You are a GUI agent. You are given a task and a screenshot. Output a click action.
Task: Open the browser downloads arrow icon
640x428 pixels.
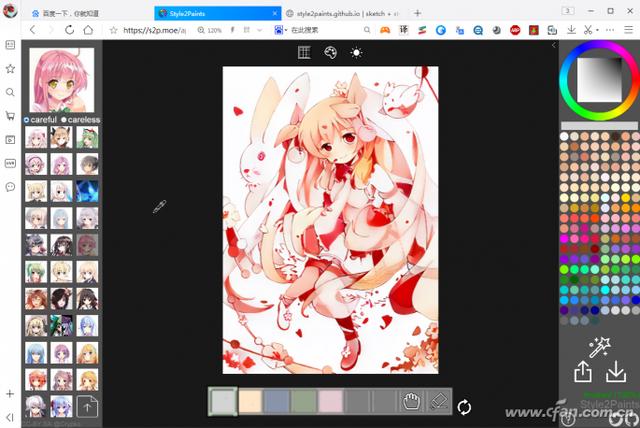[571, 30]
